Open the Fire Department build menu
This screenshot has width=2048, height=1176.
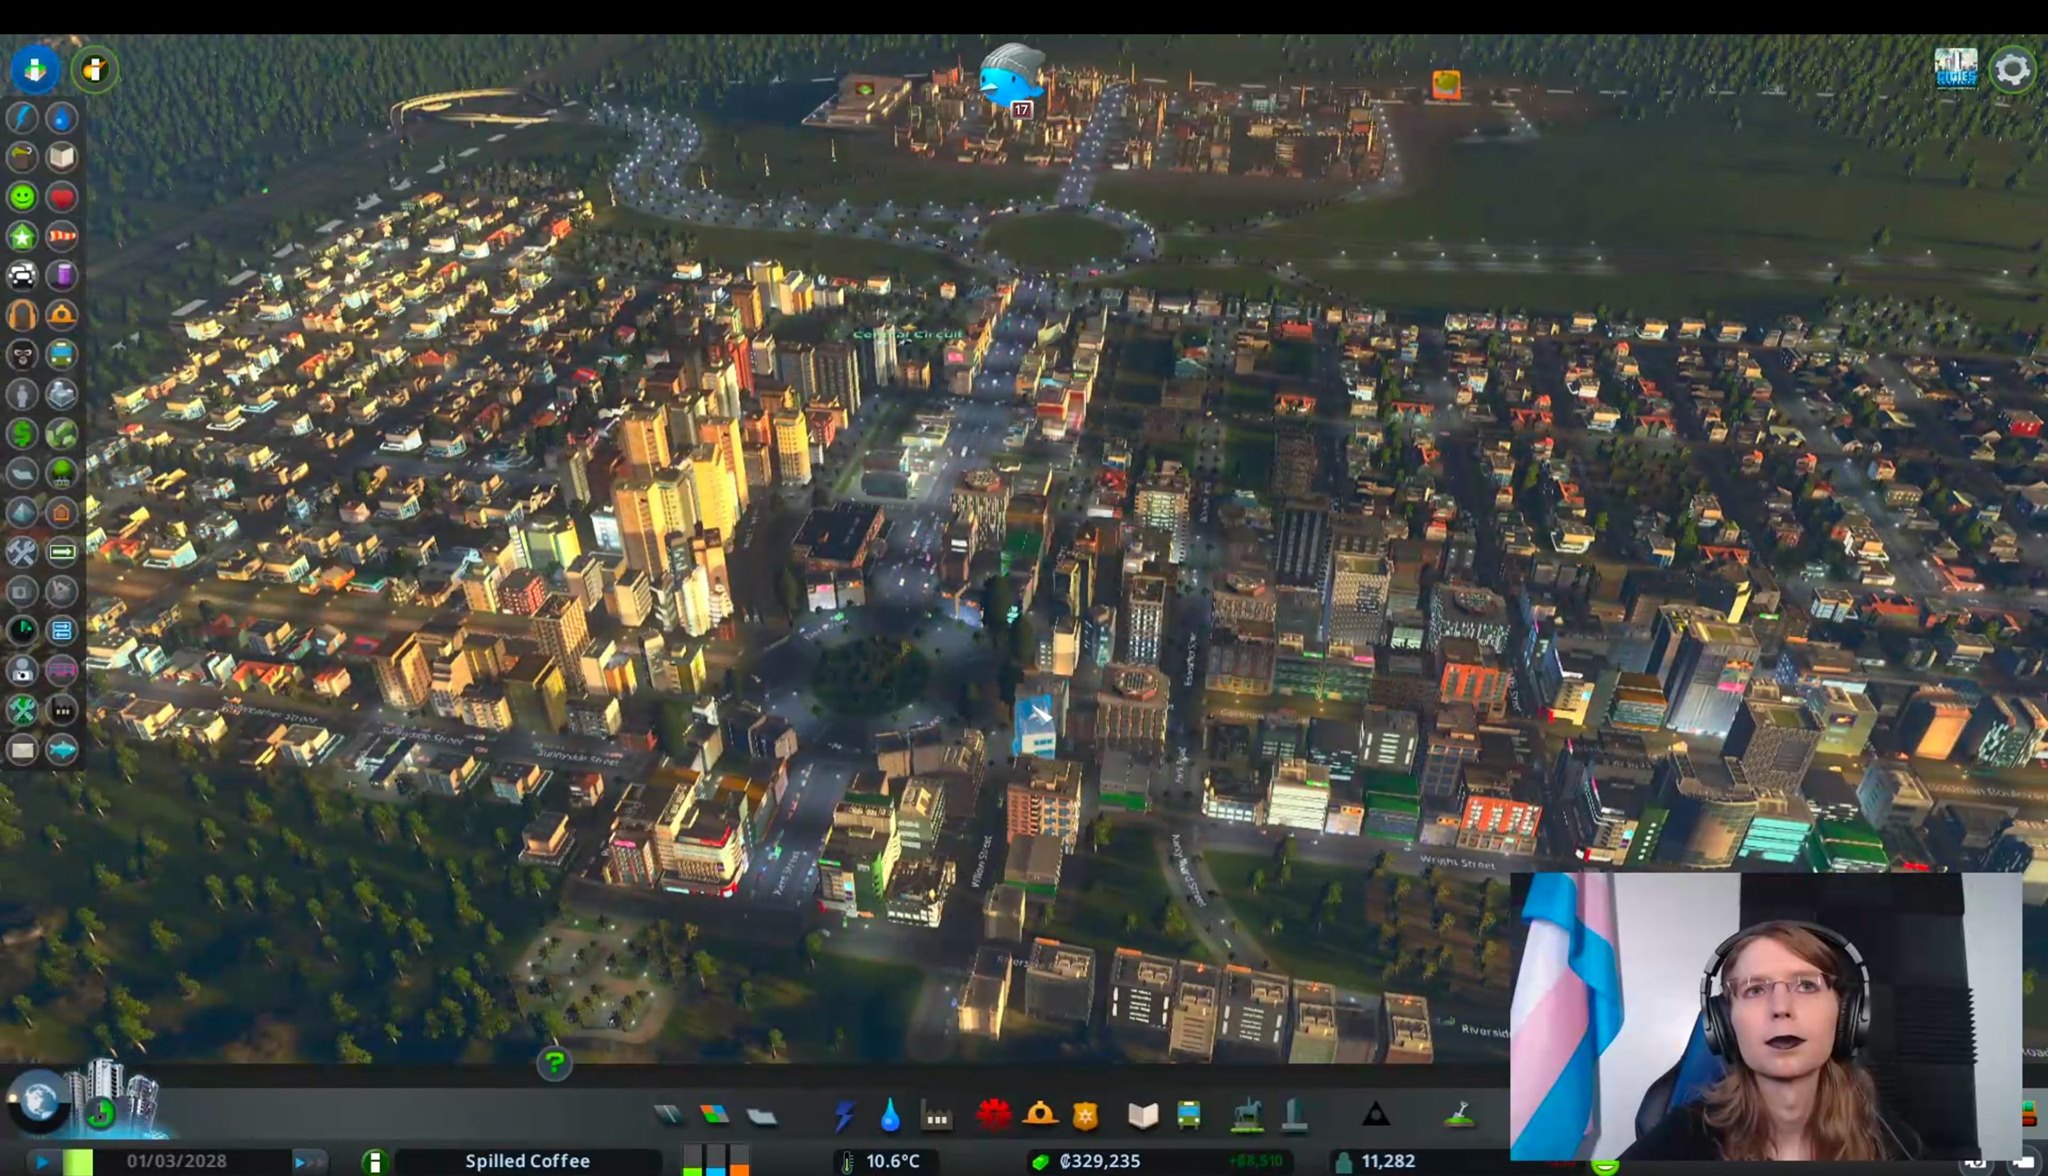[x=1040, y=1114]
